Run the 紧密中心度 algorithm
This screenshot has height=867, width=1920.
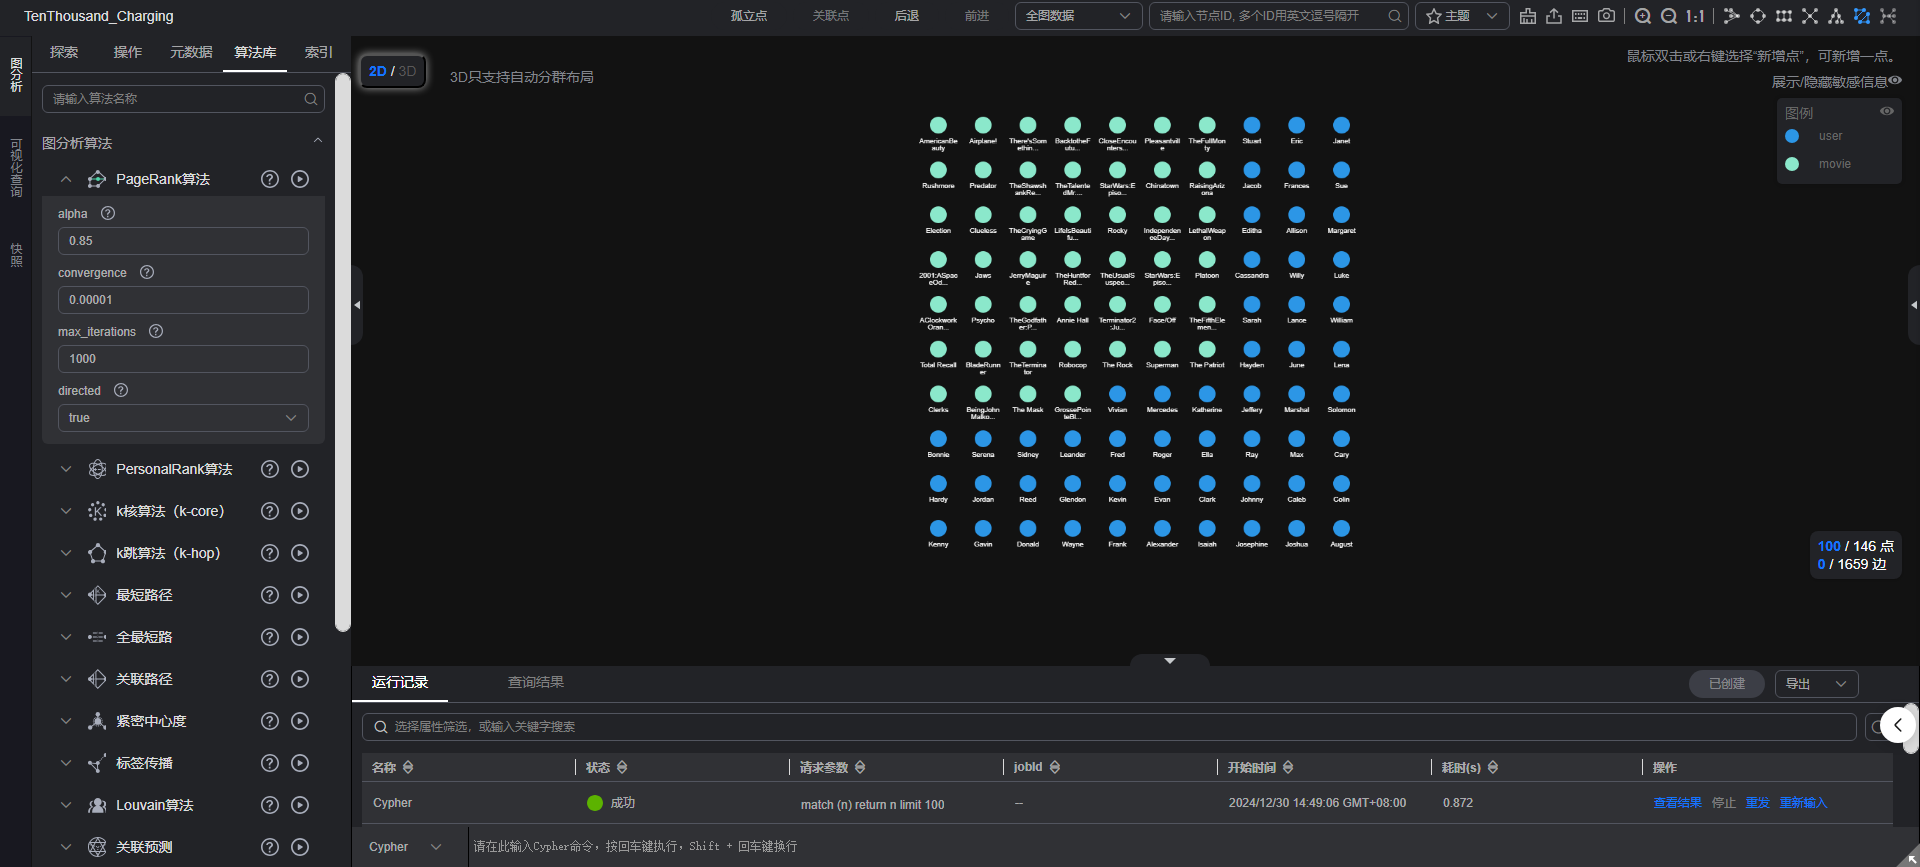[300, 721]
